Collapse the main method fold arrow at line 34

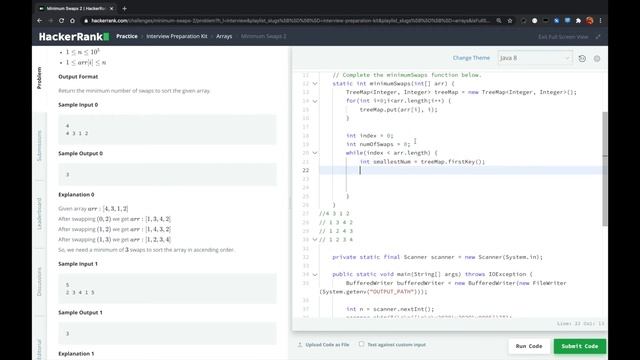(x=315, y=275)
